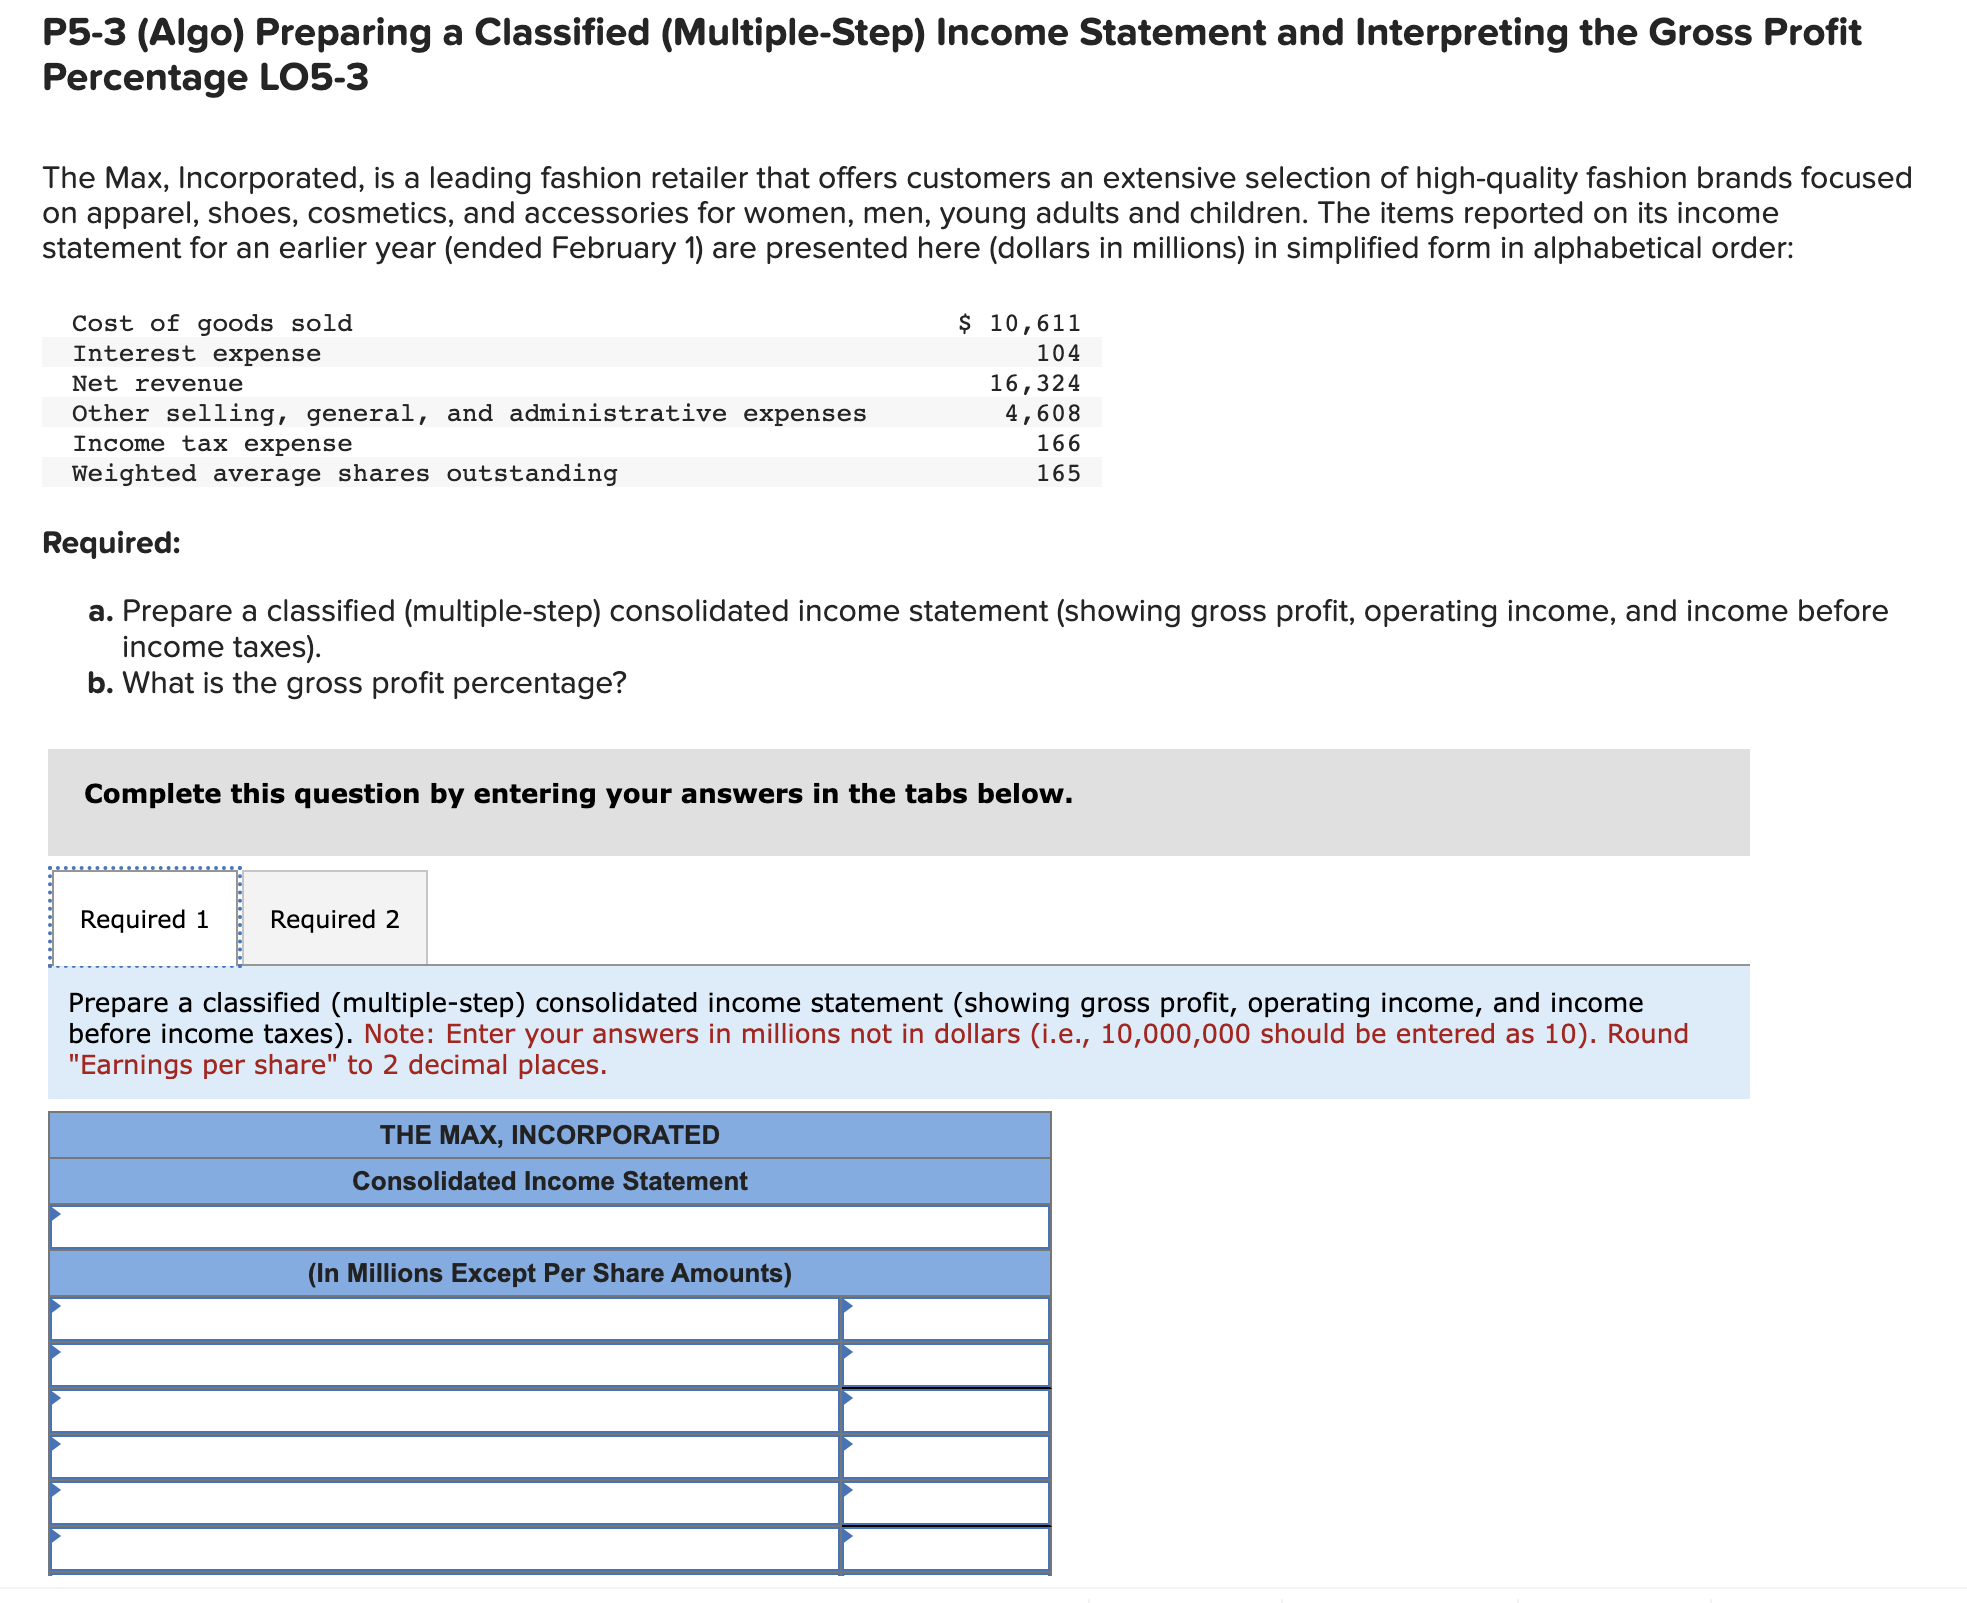Click the In Millions Except Per Share header

tap(549, 1273)
